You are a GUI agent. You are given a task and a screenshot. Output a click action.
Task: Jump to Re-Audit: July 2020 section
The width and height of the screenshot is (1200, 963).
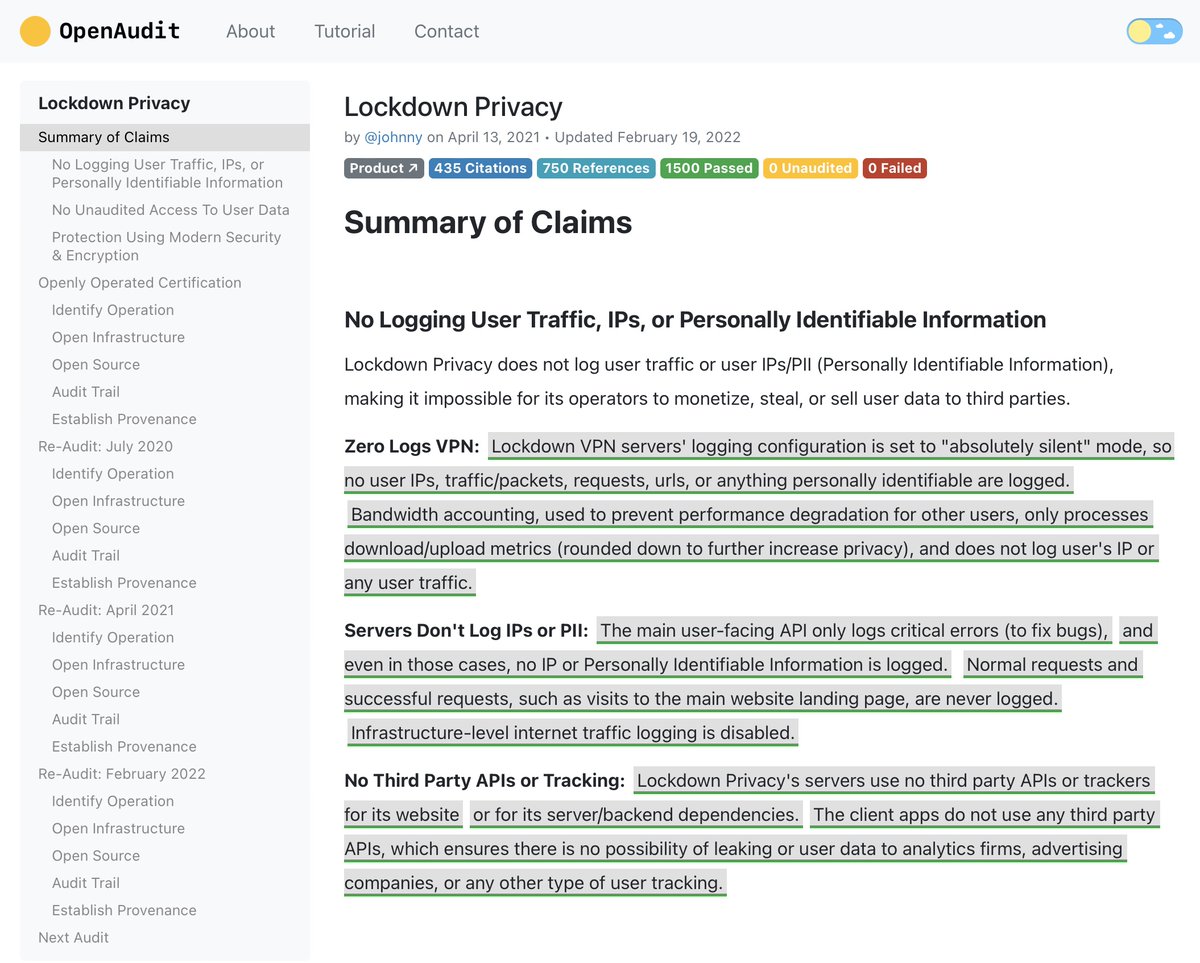(105, 446)
